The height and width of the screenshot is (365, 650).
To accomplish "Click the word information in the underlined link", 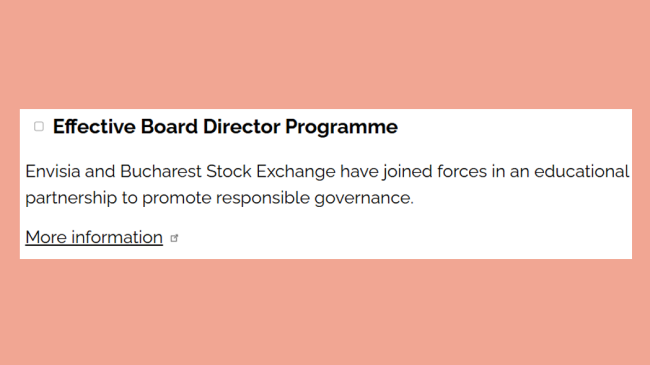I will click(117, 237).
